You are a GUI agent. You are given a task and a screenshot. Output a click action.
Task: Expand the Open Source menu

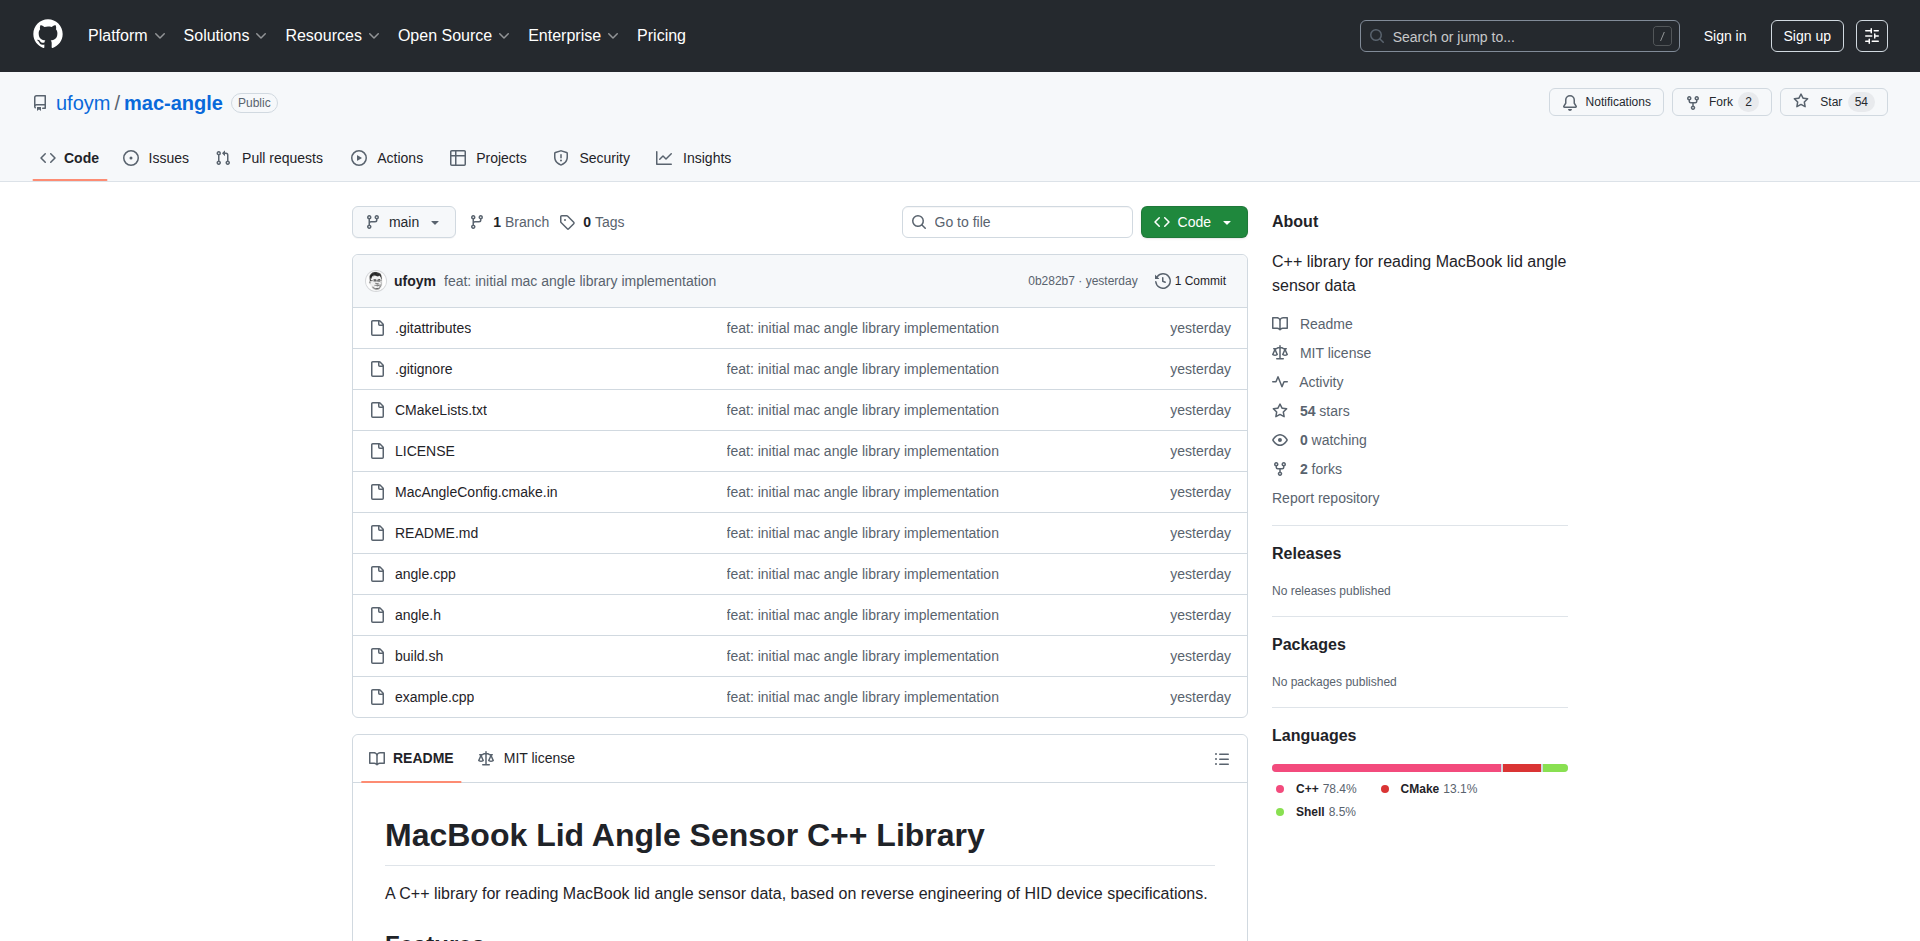454,36
